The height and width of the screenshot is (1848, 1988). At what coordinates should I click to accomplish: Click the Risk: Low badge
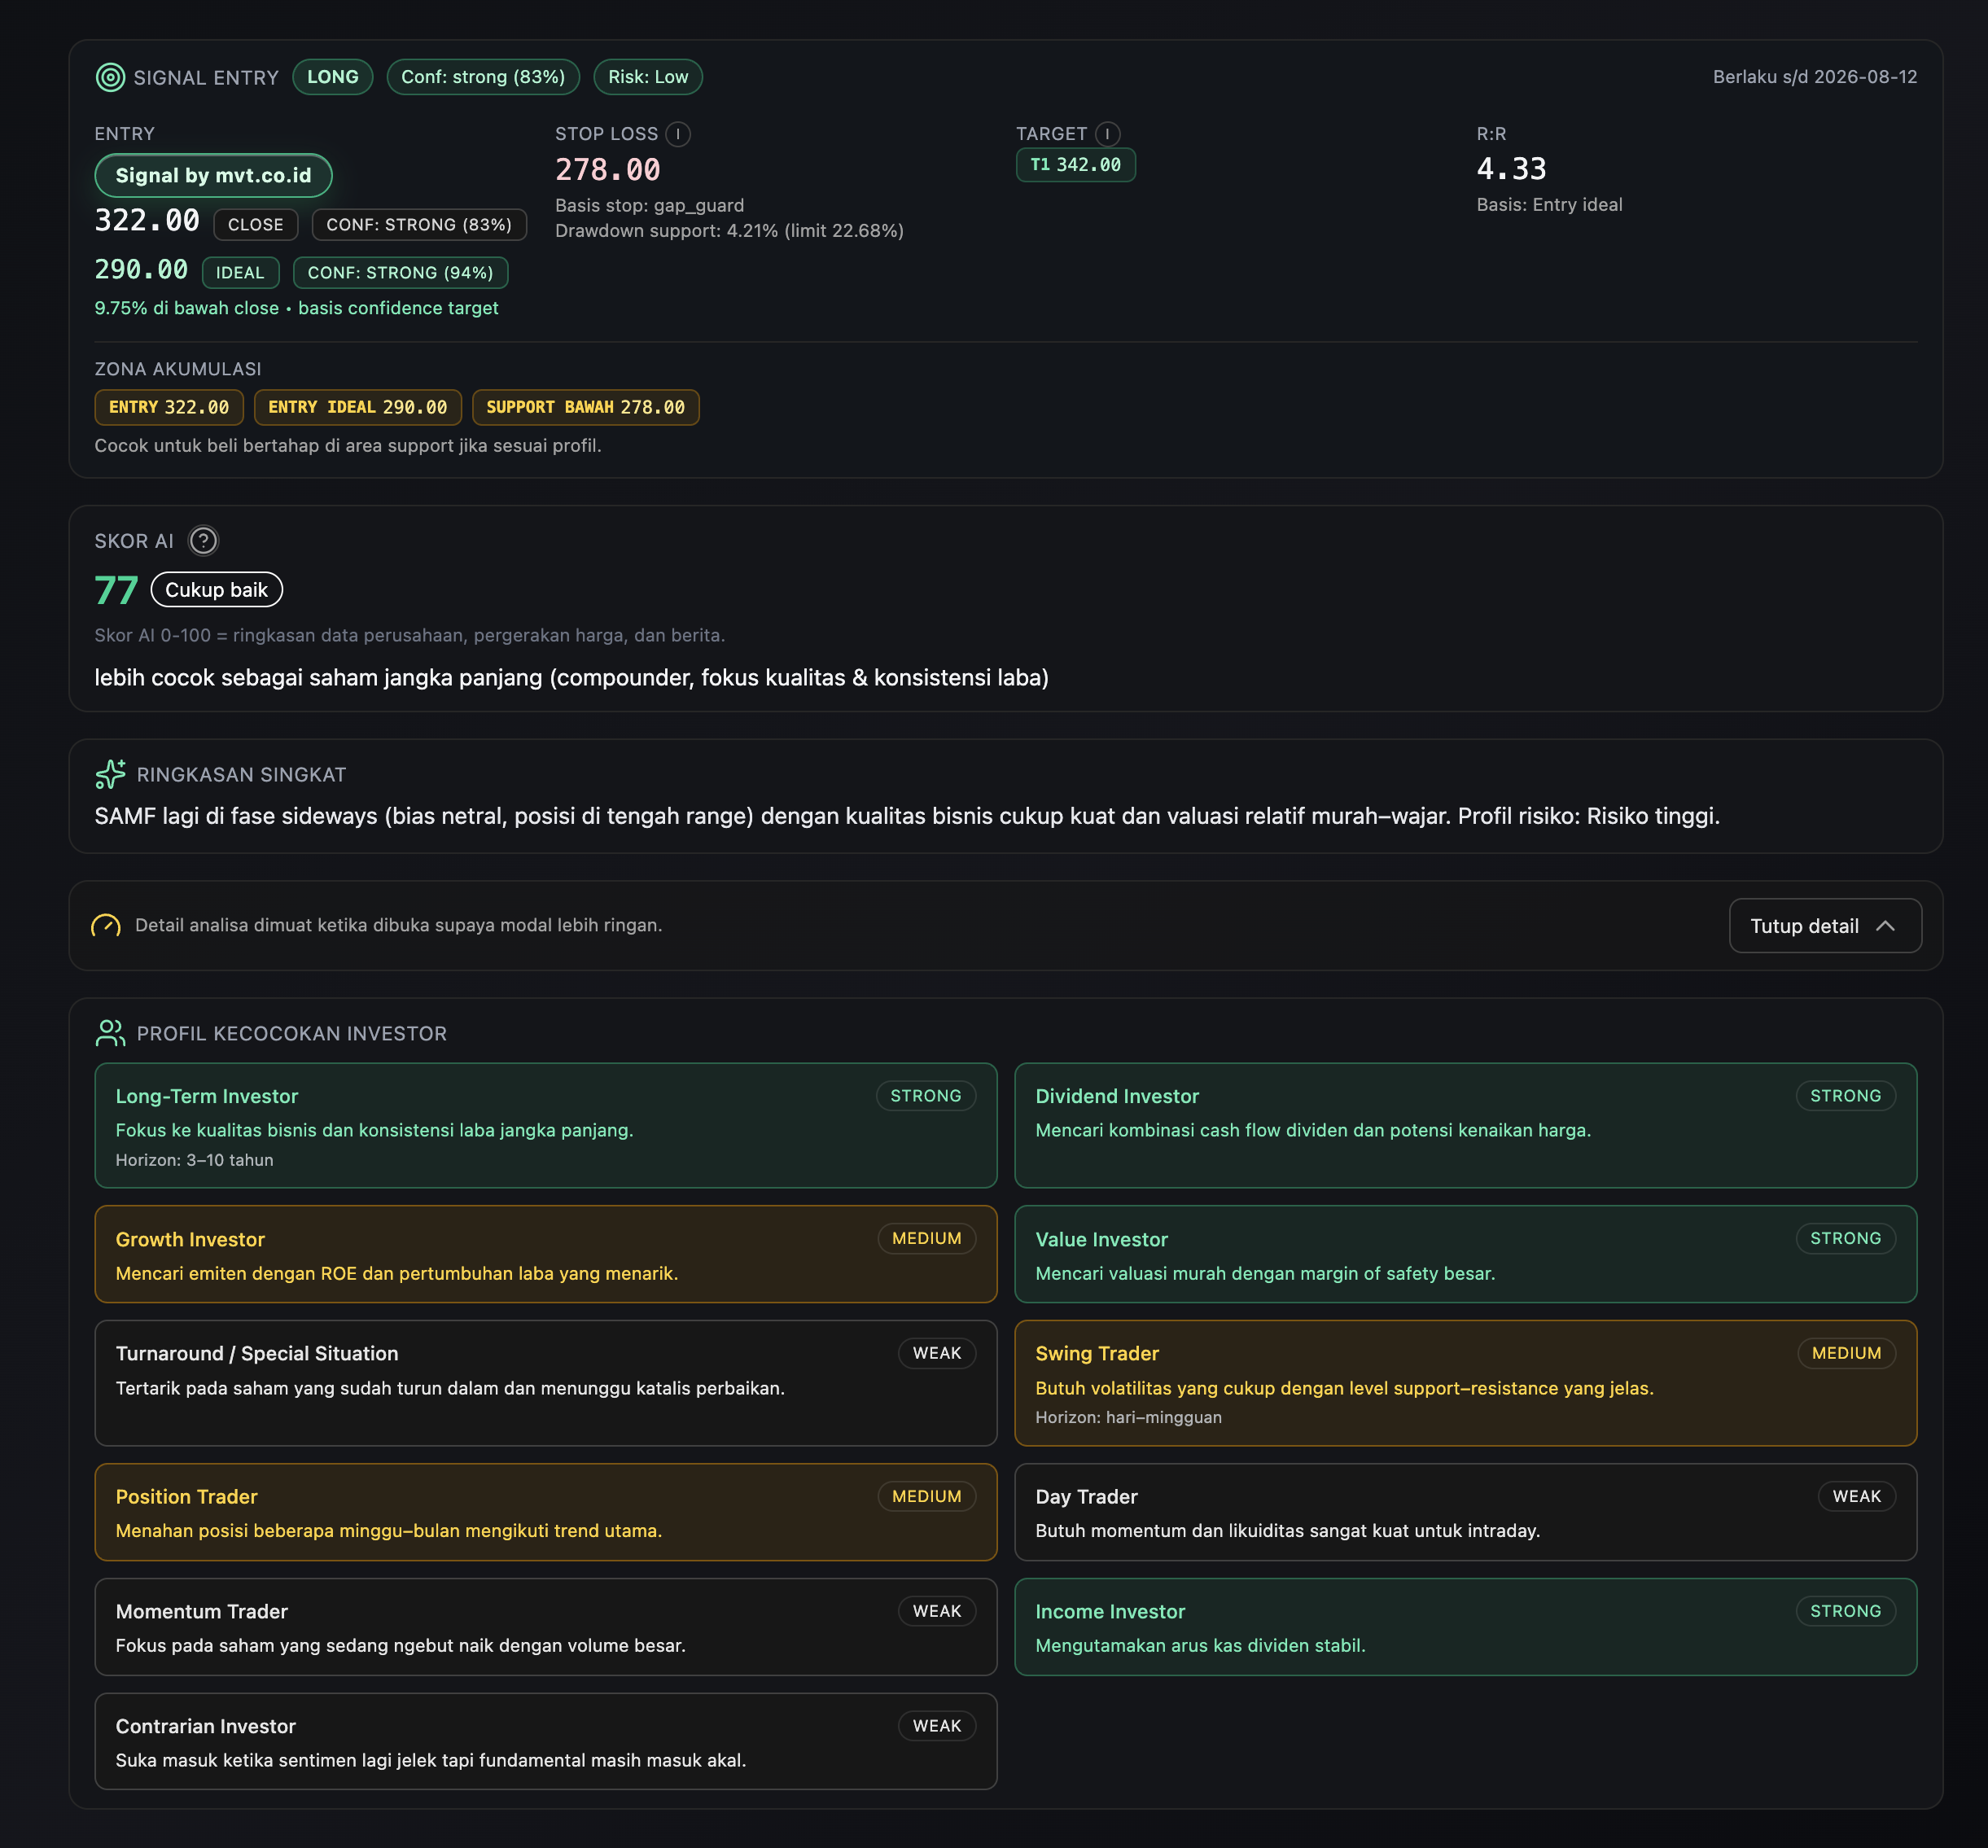(648, 77)
